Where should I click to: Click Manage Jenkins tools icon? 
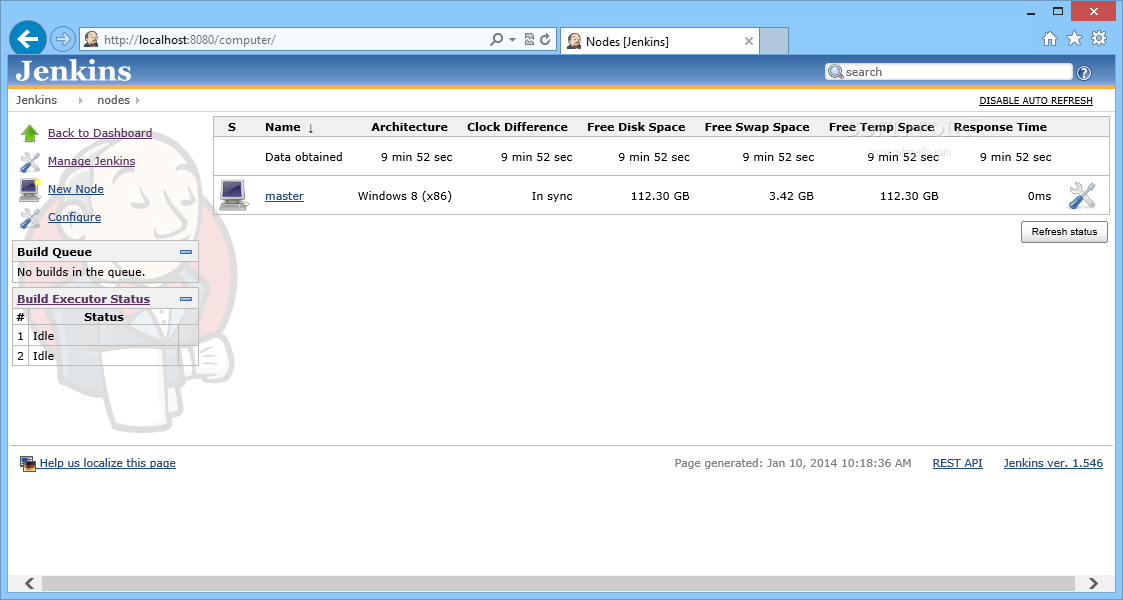[29, 162]
